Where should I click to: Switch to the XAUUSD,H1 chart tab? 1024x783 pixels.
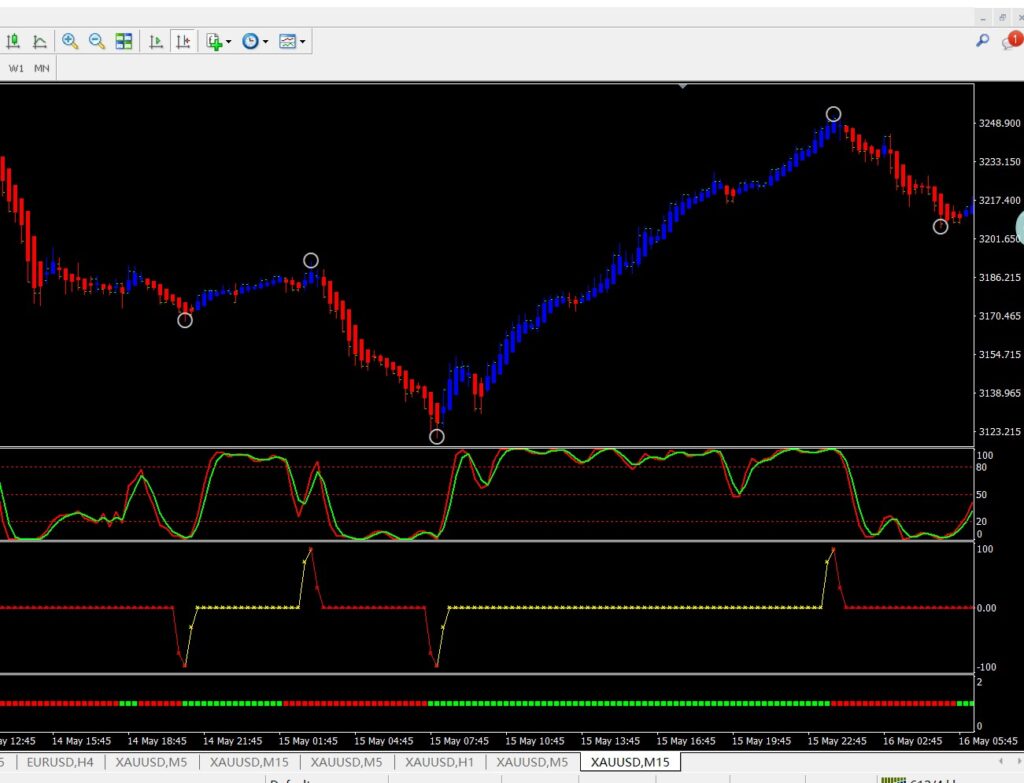(x=440, y=762)
